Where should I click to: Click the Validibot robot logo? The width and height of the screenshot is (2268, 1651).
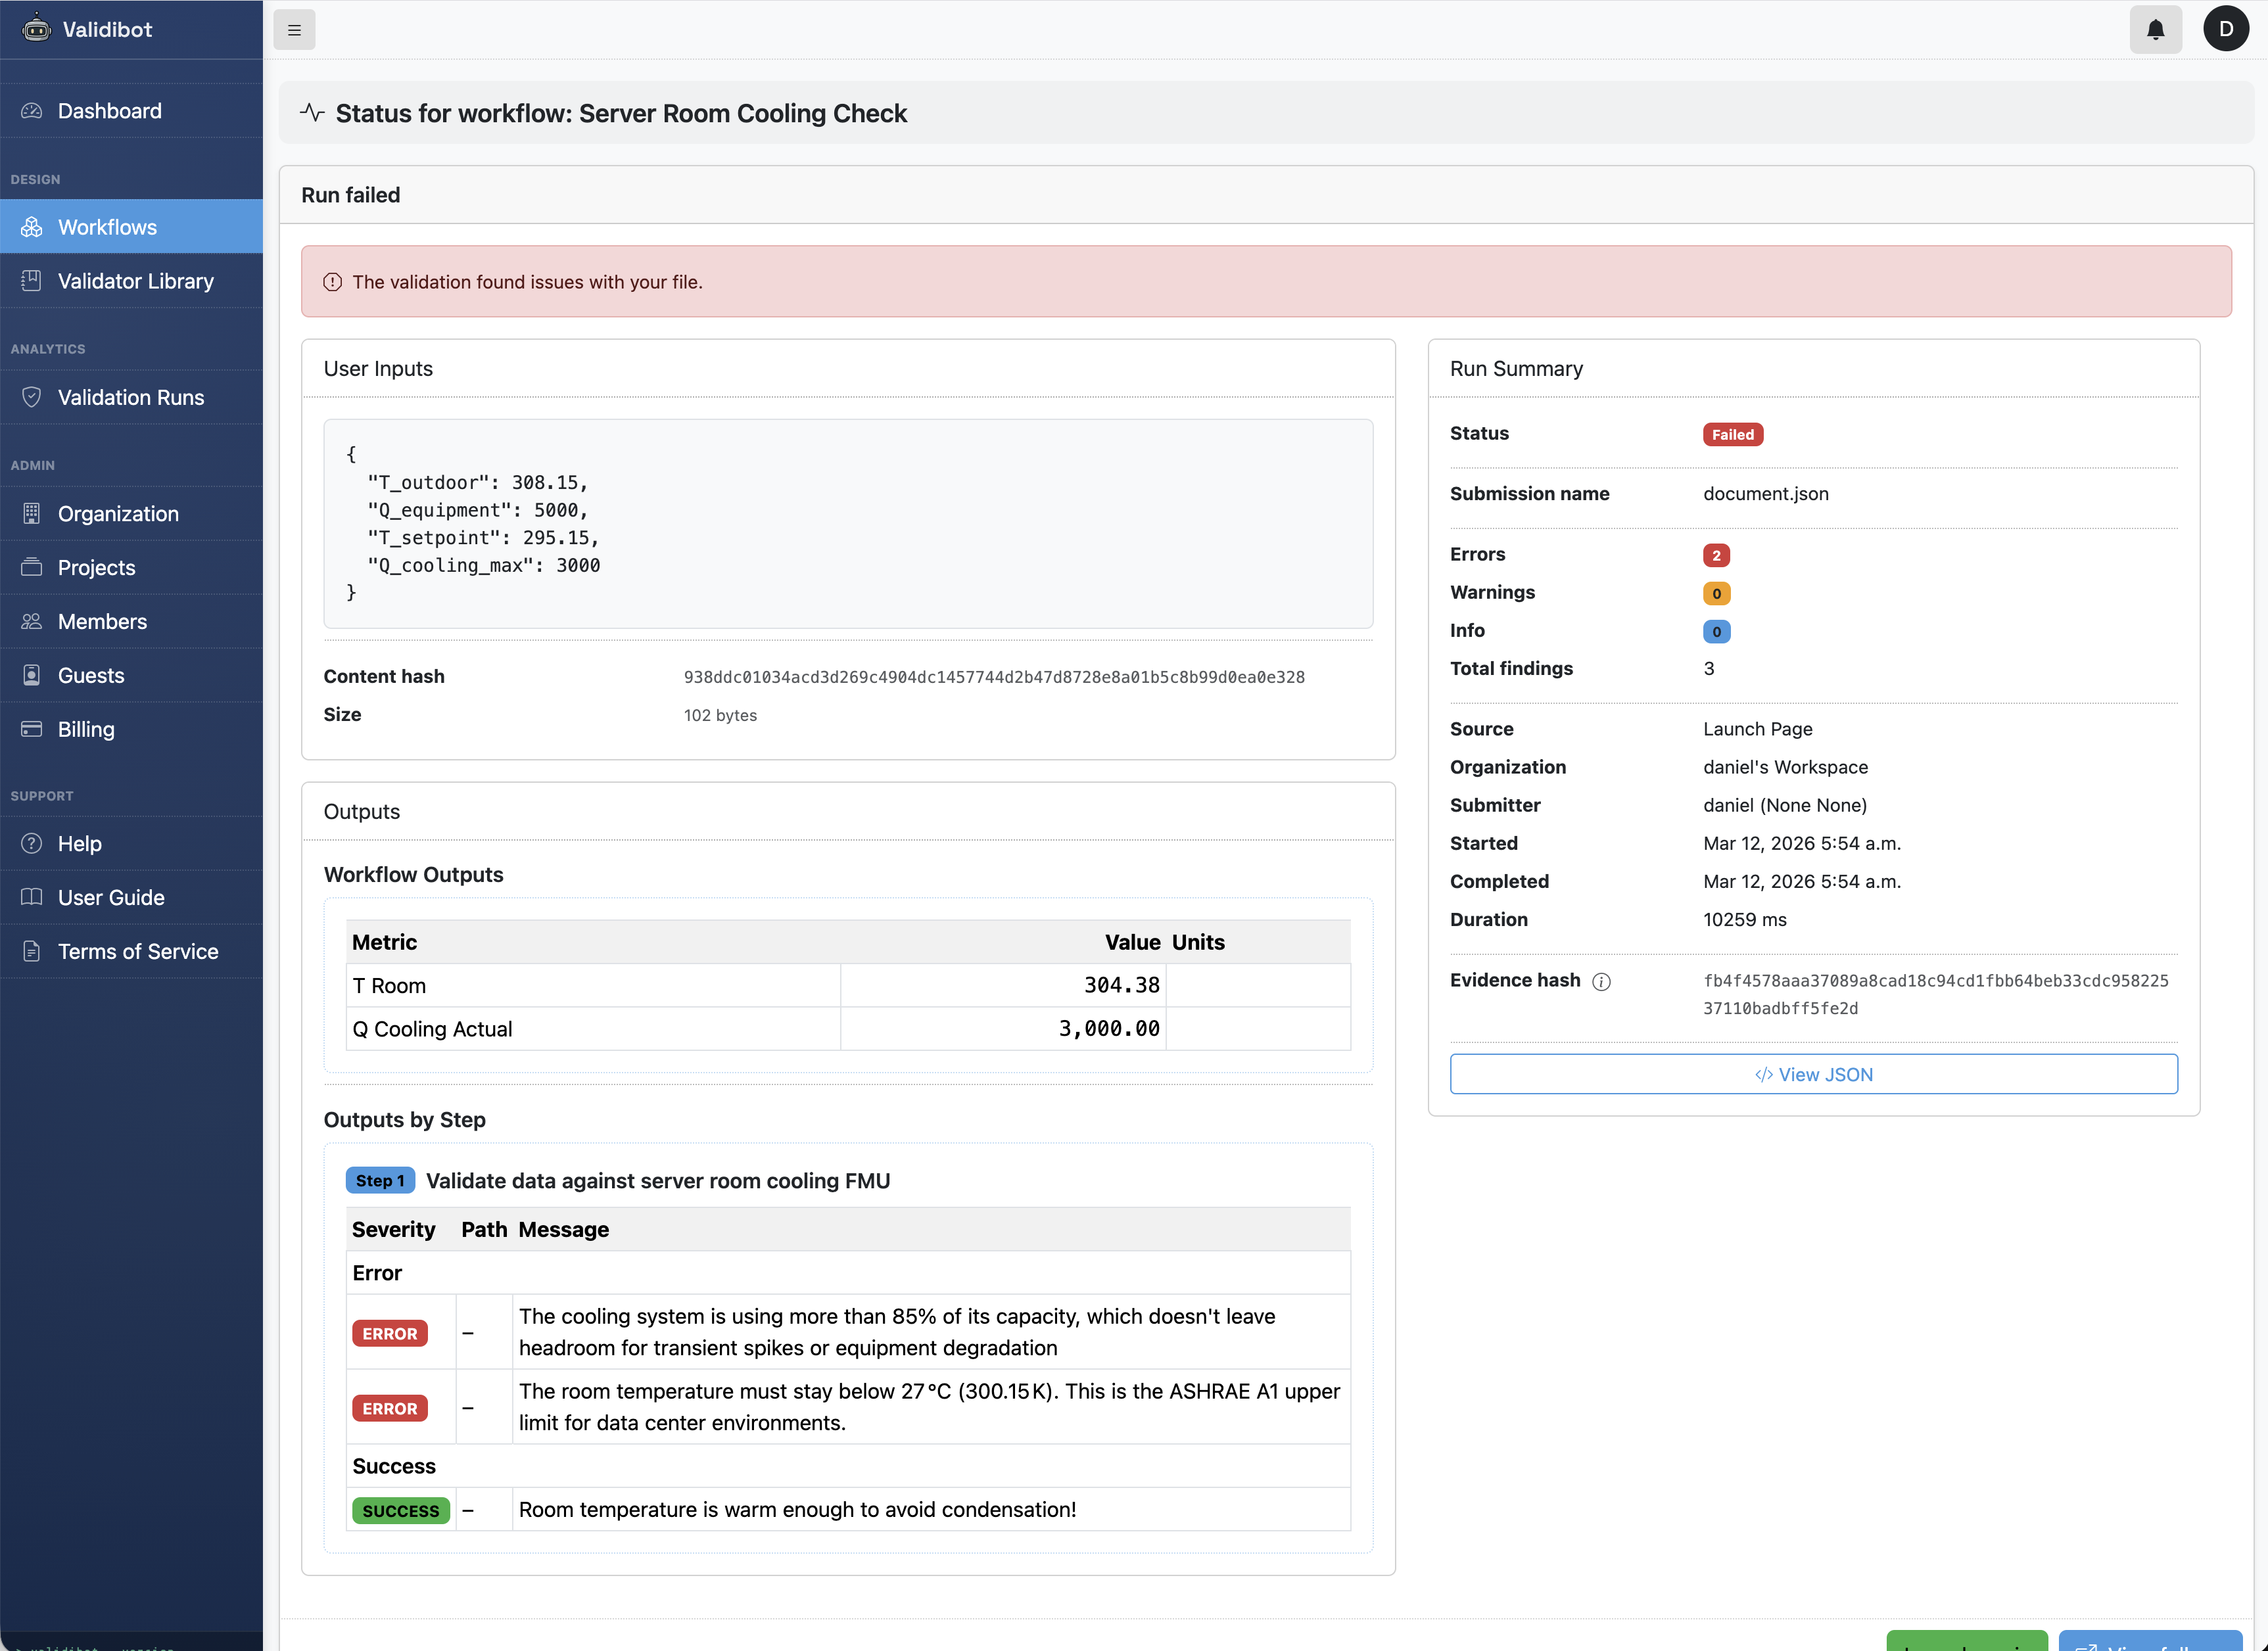tap(37, 29)
